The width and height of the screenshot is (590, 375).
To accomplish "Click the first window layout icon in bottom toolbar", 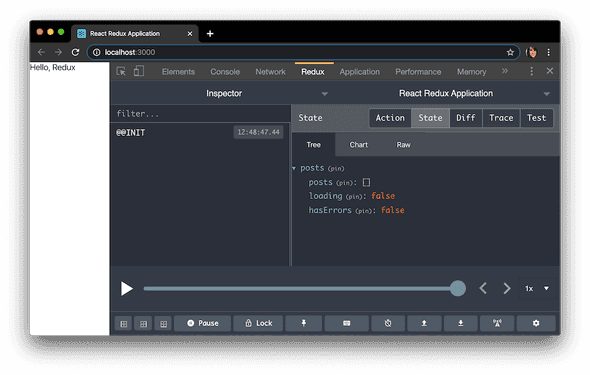I will pyautogui.click(x=124, y=323).
